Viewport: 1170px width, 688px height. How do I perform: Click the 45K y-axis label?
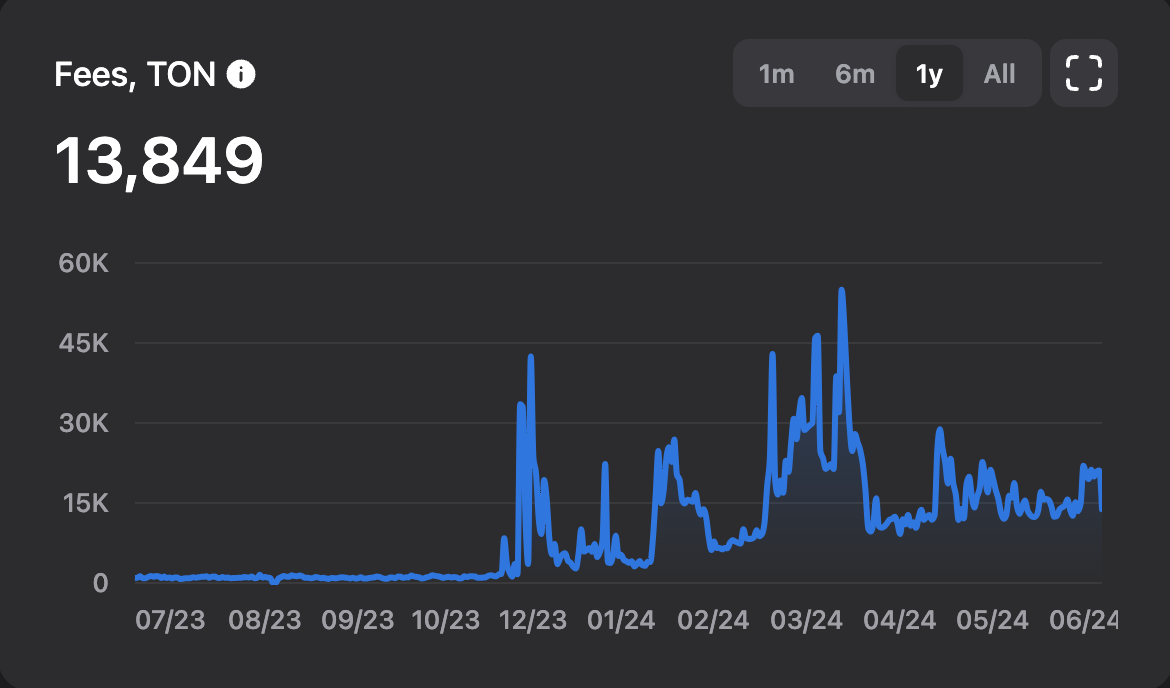(84, 343)
